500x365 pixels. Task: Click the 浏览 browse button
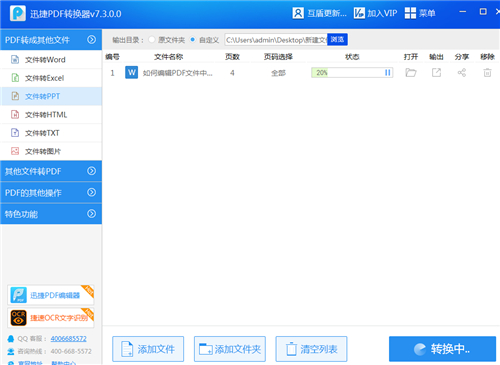337,40
